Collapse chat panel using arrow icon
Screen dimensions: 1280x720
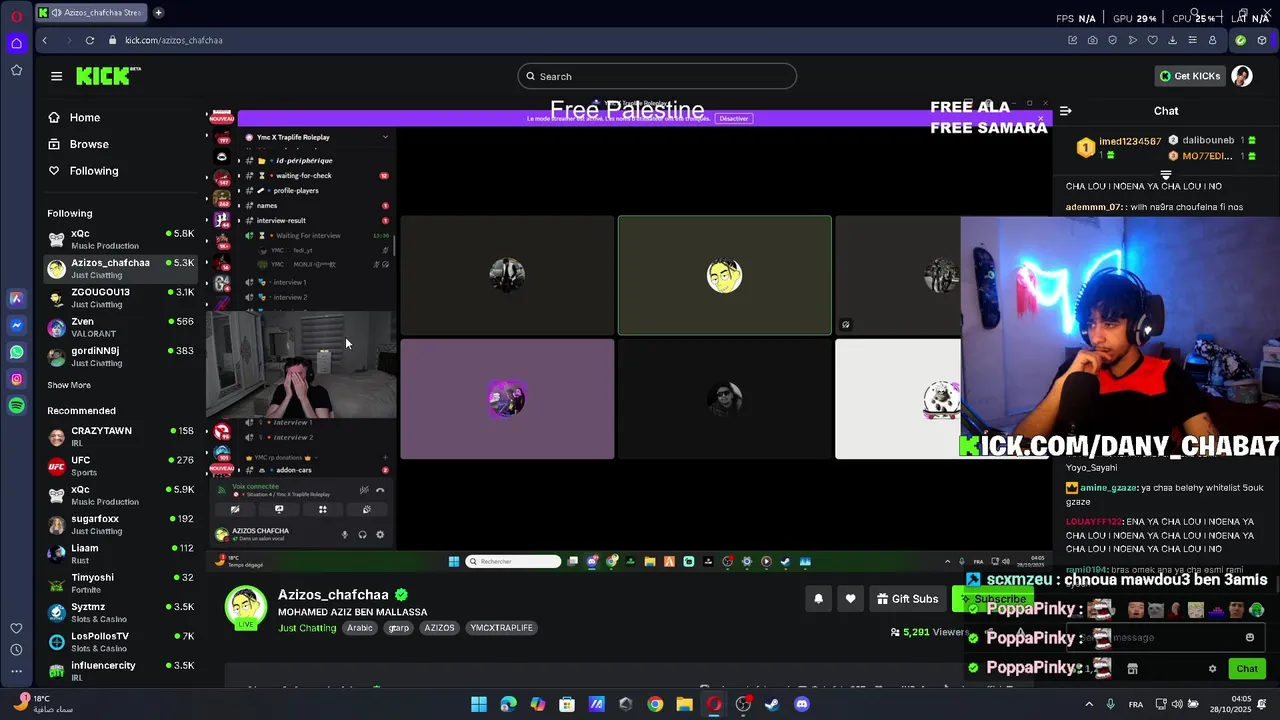coord(1065,111)
